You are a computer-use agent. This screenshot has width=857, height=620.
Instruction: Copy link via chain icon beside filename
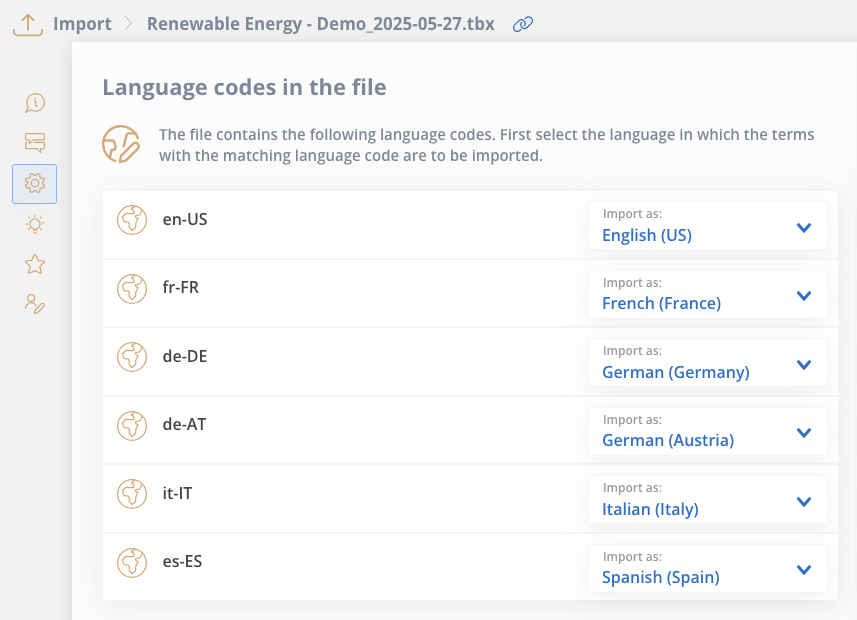[523, 24]
